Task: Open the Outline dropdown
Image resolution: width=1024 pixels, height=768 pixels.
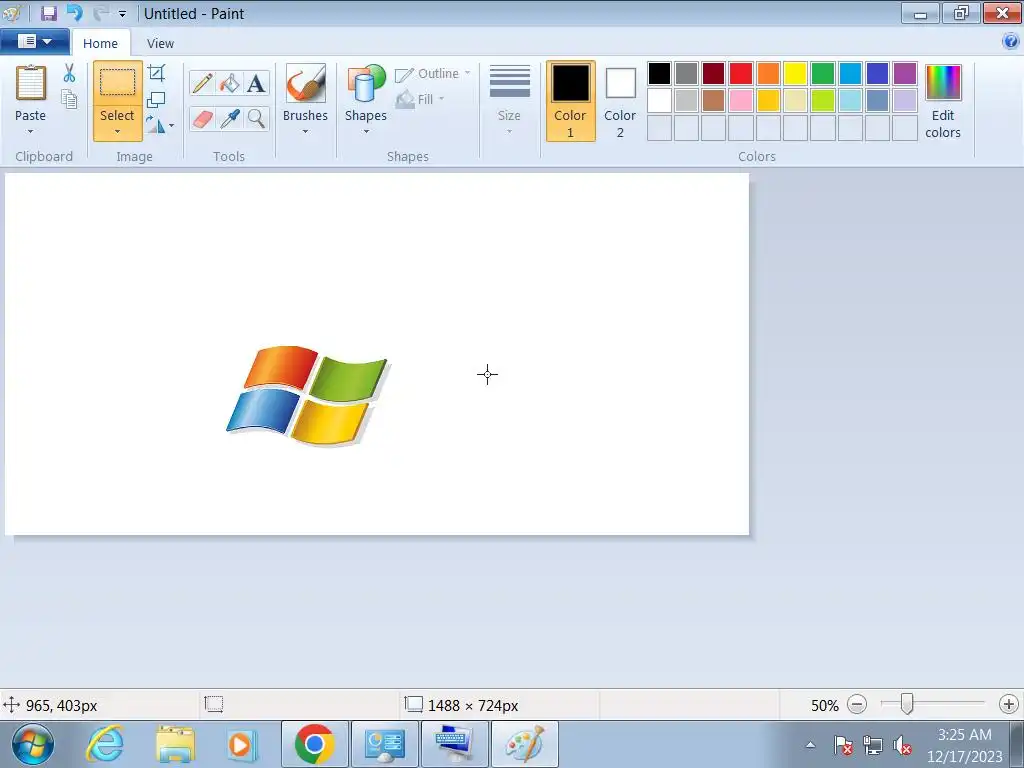Action: point(433,73)
